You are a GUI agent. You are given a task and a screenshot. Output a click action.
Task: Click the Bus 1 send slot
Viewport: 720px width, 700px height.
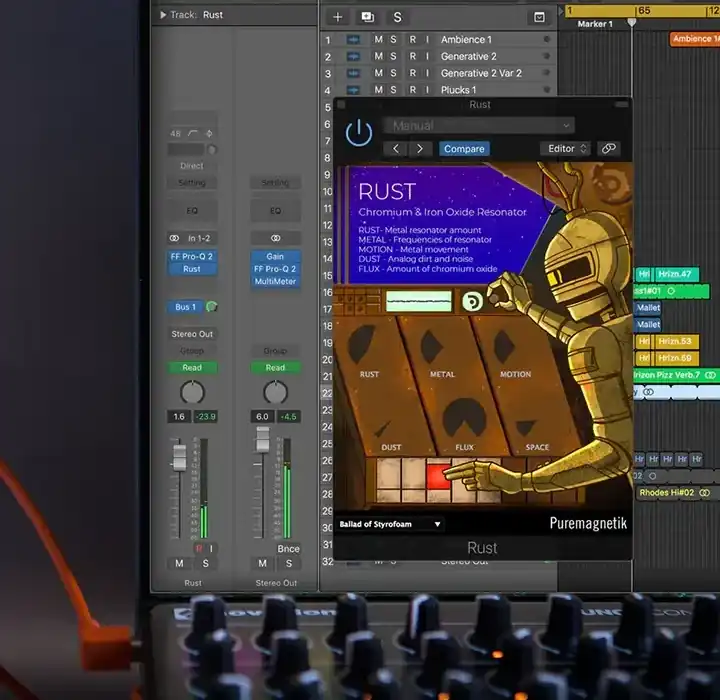tap(185, 307)
